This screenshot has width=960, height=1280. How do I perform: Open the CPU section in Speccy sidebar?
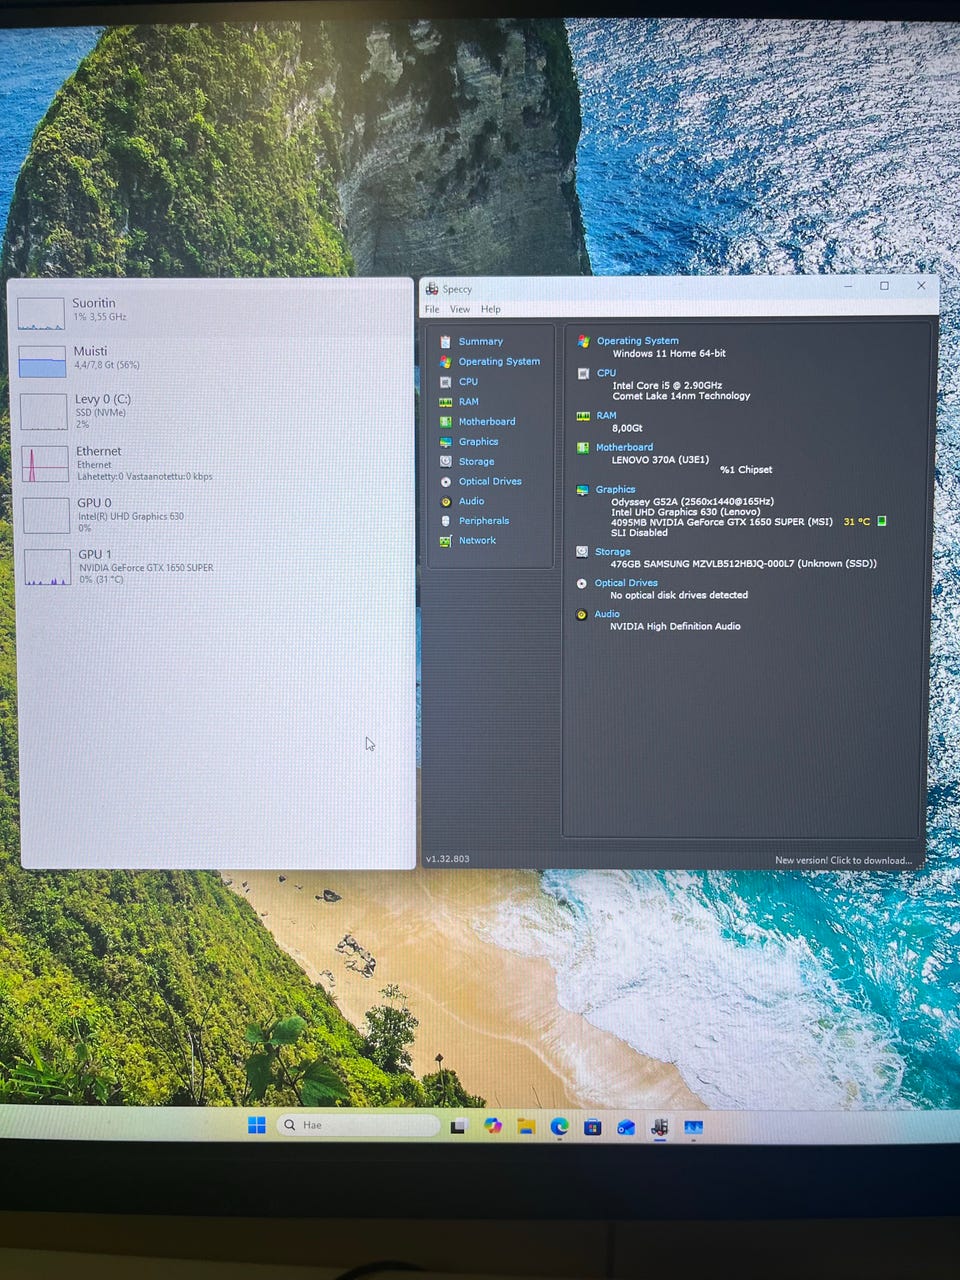468,381
